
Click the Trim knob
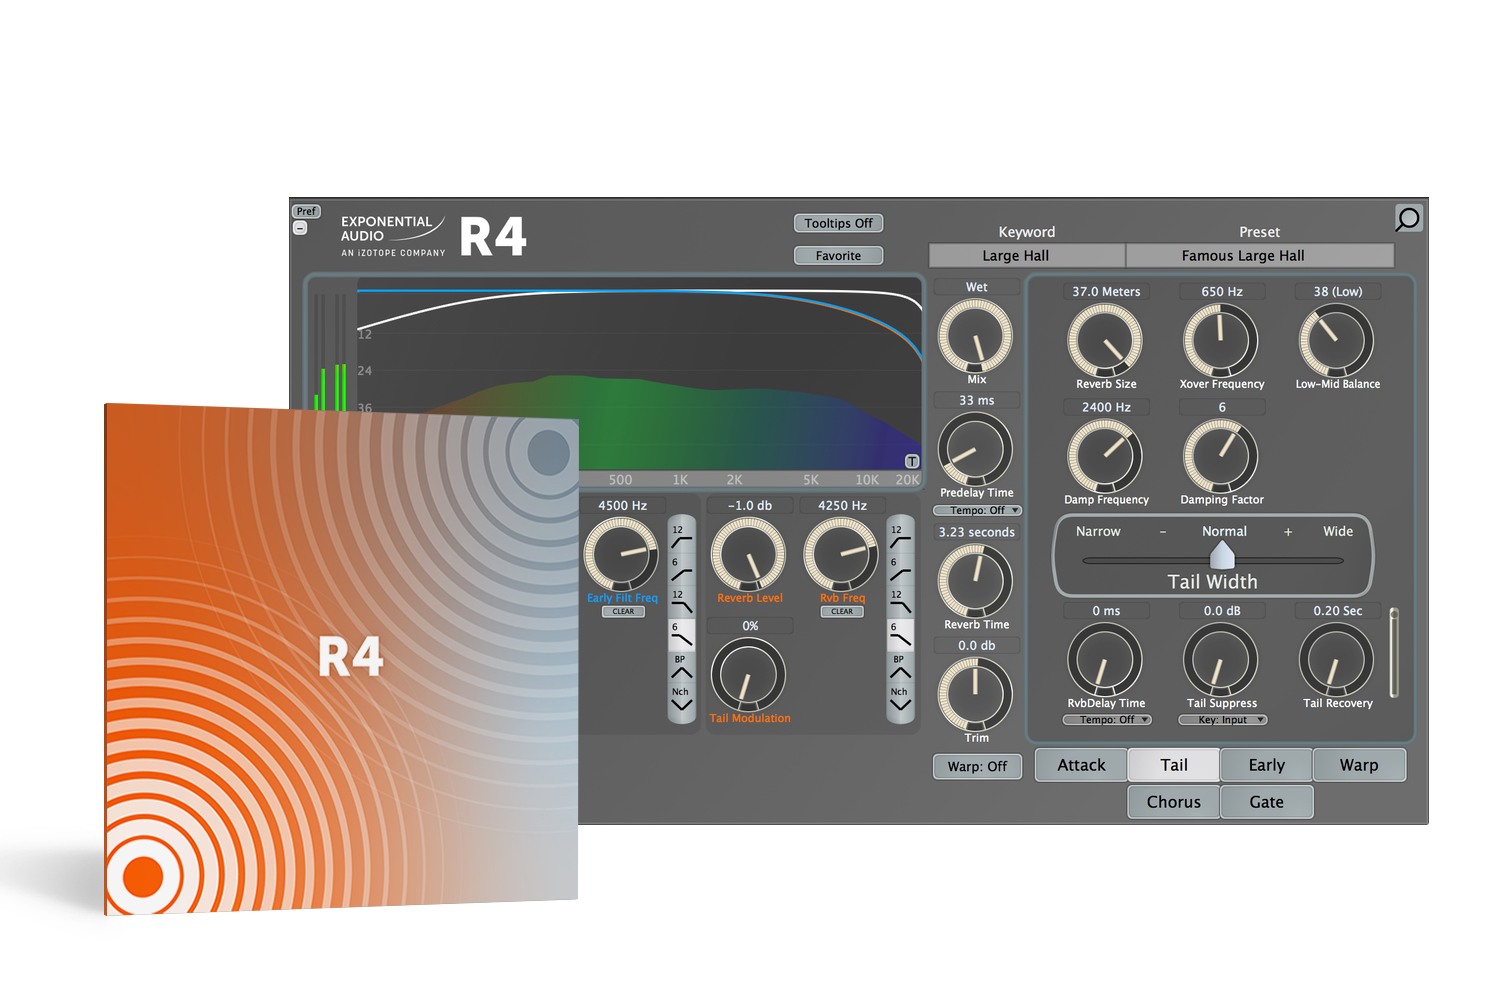click(975, 694)
